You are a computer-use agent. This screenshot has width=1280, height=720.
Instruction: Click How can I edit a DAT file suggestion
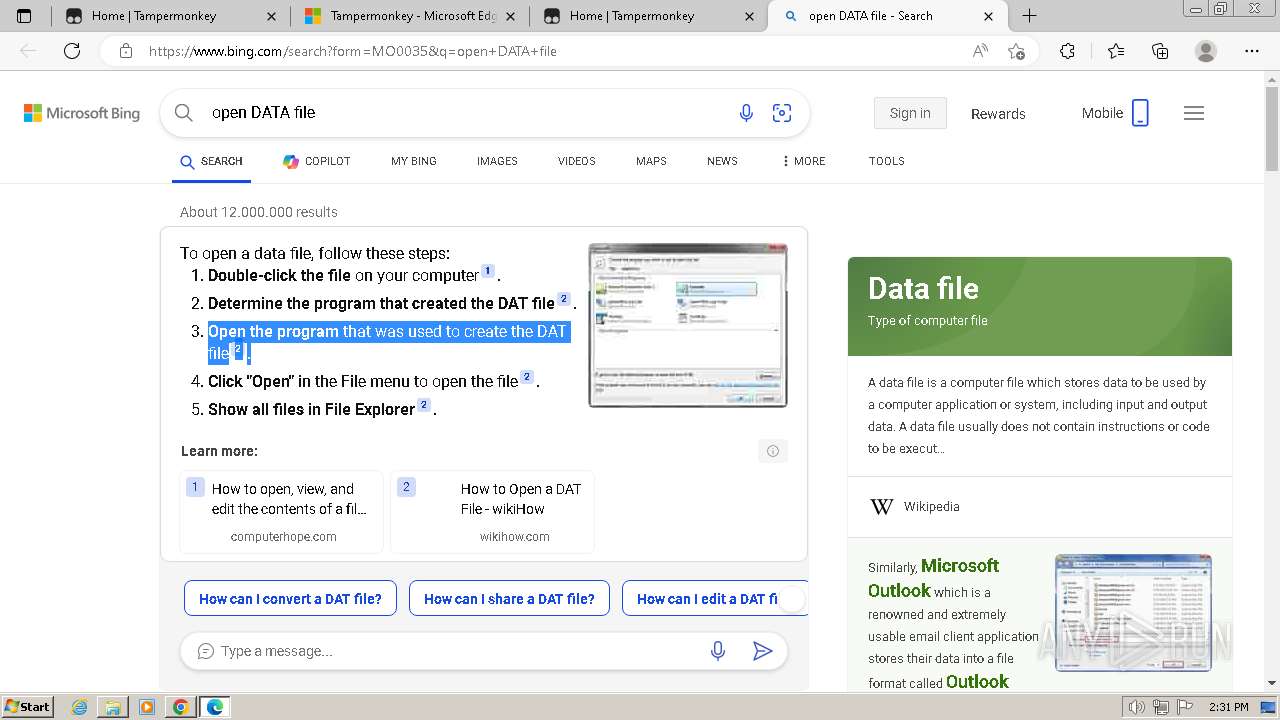click(714, 599)
